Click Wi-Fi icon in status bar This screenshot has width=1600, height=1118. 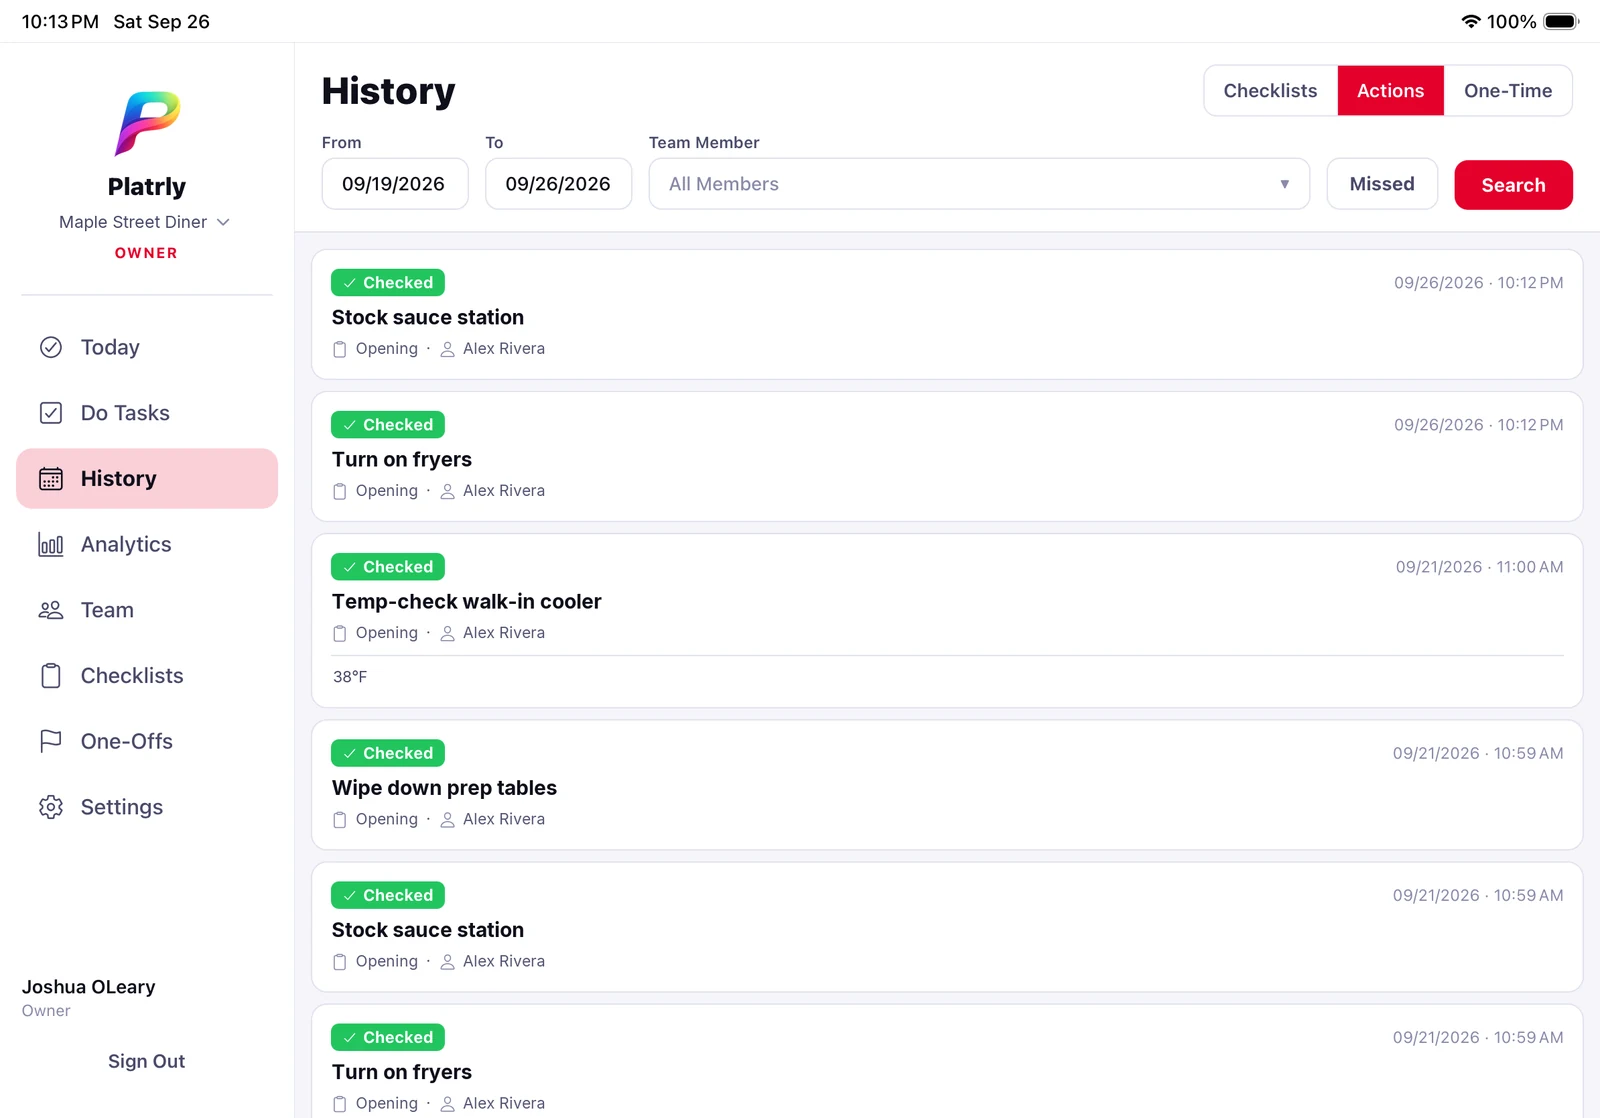1471,21
